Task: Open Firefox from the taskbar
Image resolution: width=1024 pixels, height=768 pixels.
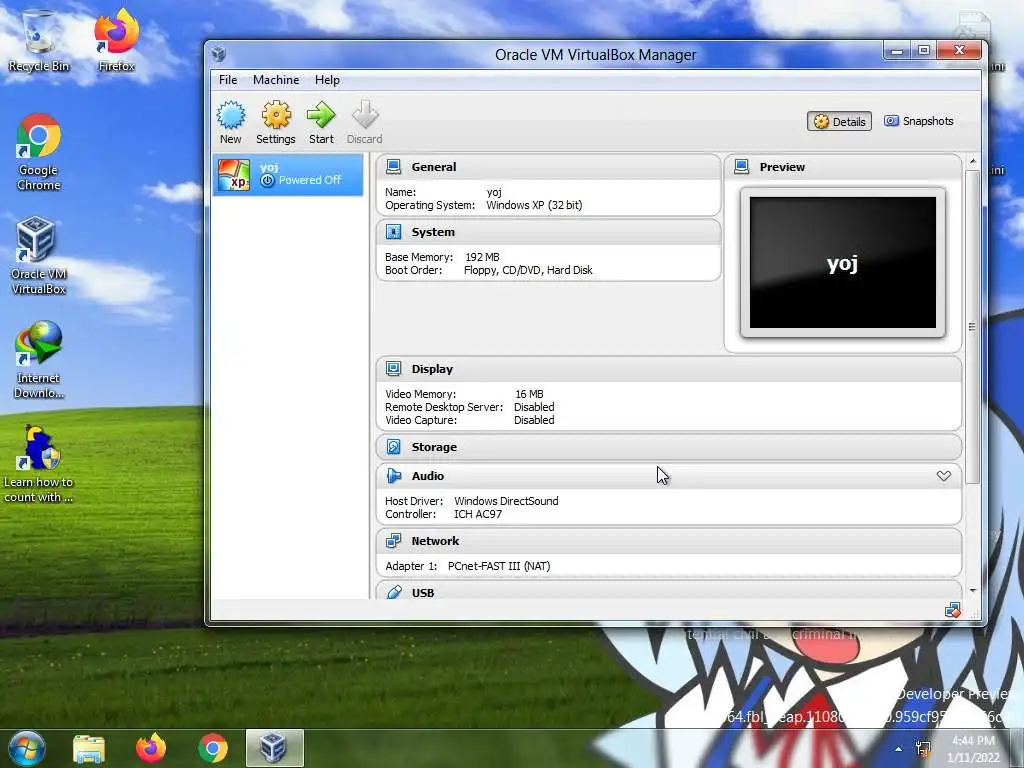Action: point(151,748)
